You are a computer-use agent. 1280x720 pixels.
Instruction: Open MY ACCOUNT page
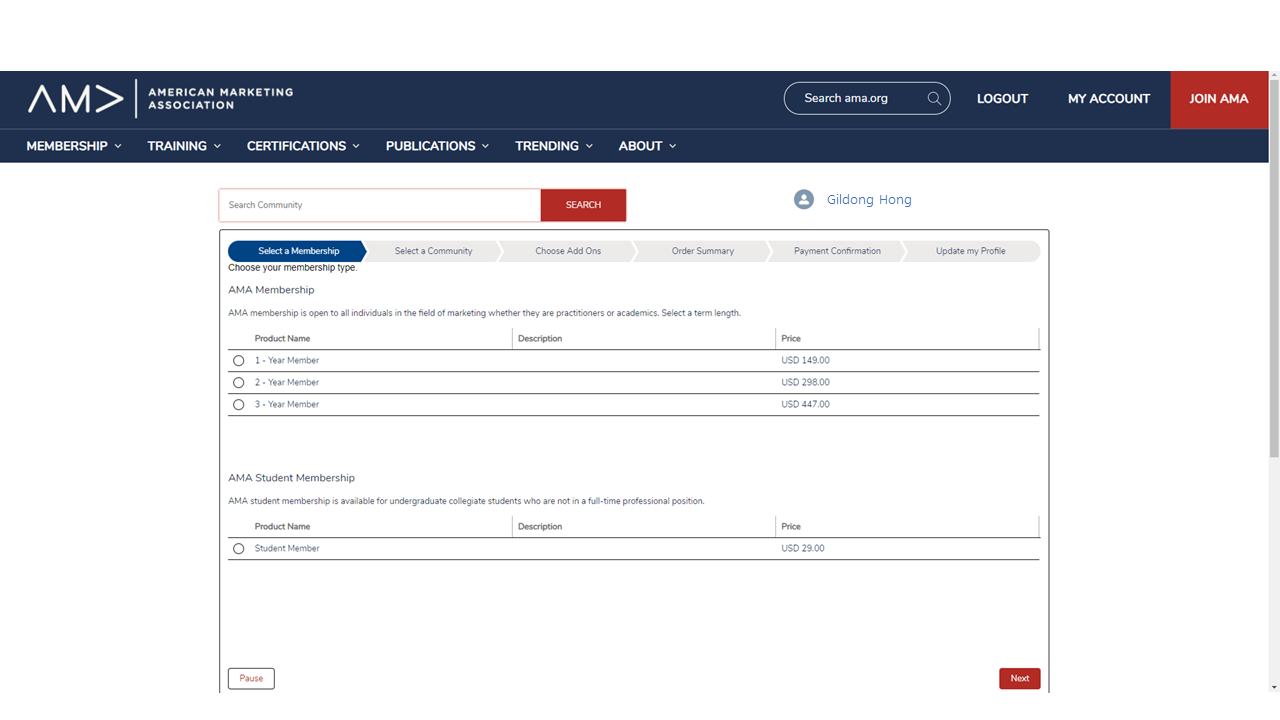coord(1109,99)
